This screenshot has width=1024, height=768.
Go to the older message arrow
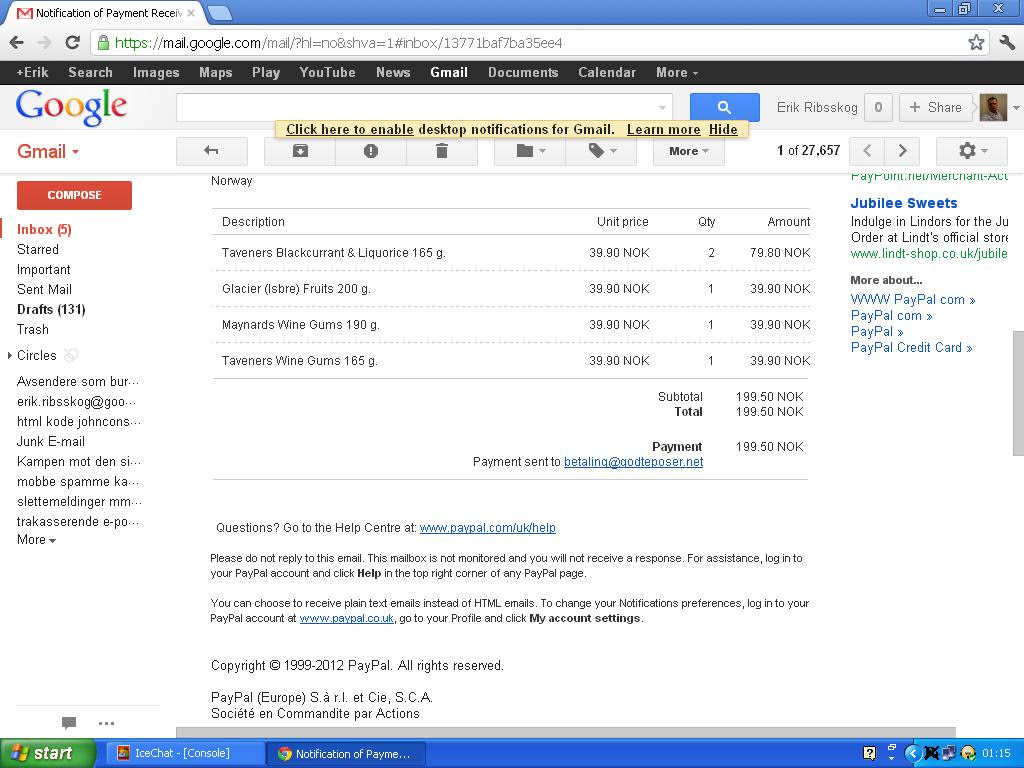[x=902, y=151]
